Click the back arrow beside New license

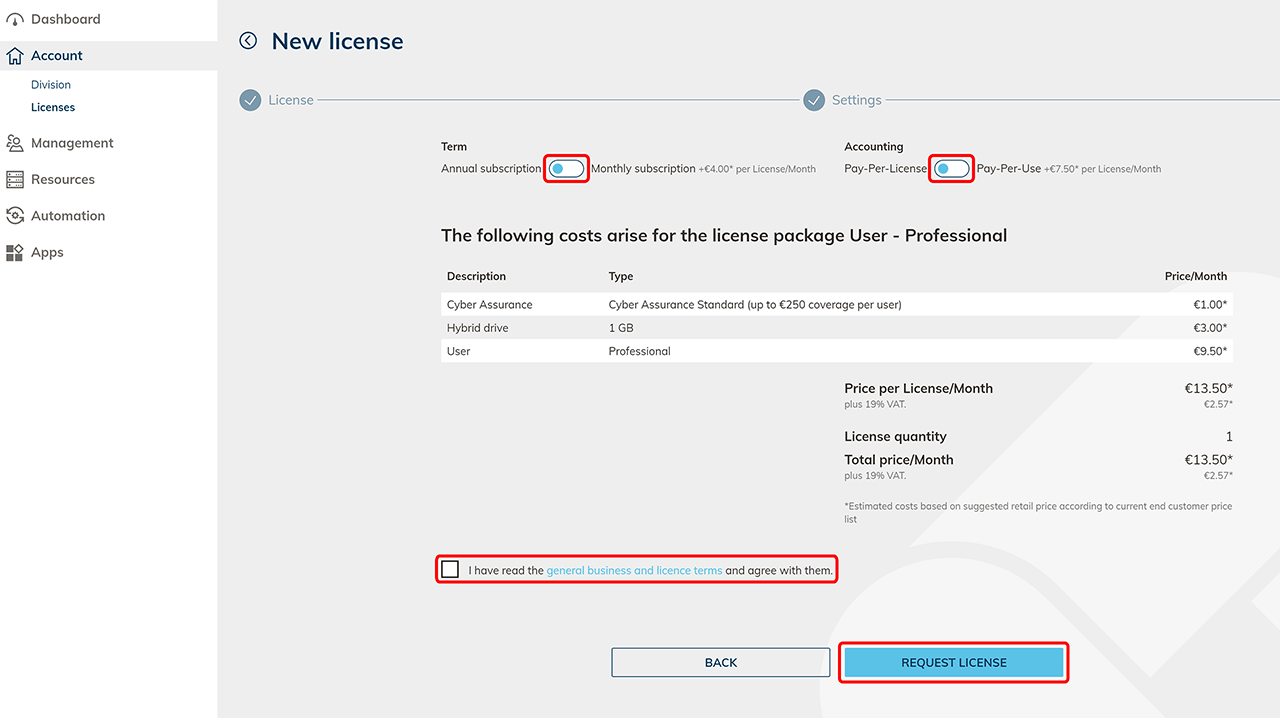[248, 41]
